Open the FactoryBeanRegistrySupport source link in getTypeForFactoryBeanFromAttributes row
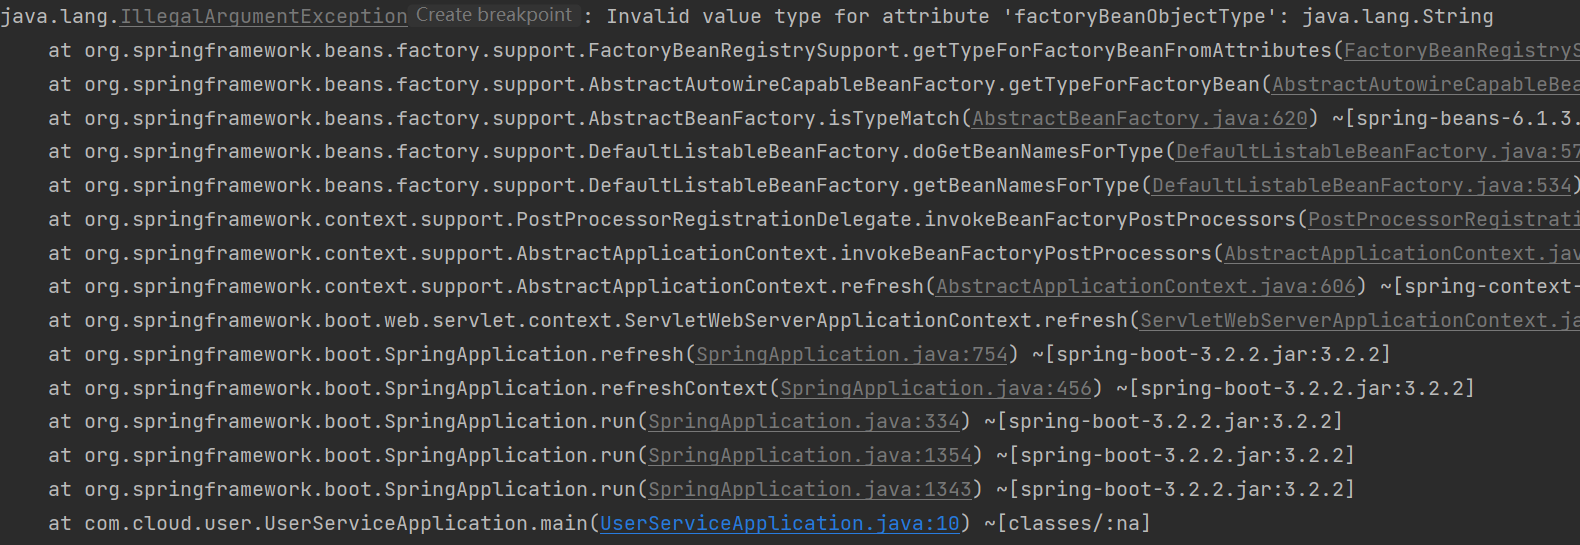1580x545 pixels. pyautogui.click(x=1462, y=51)
